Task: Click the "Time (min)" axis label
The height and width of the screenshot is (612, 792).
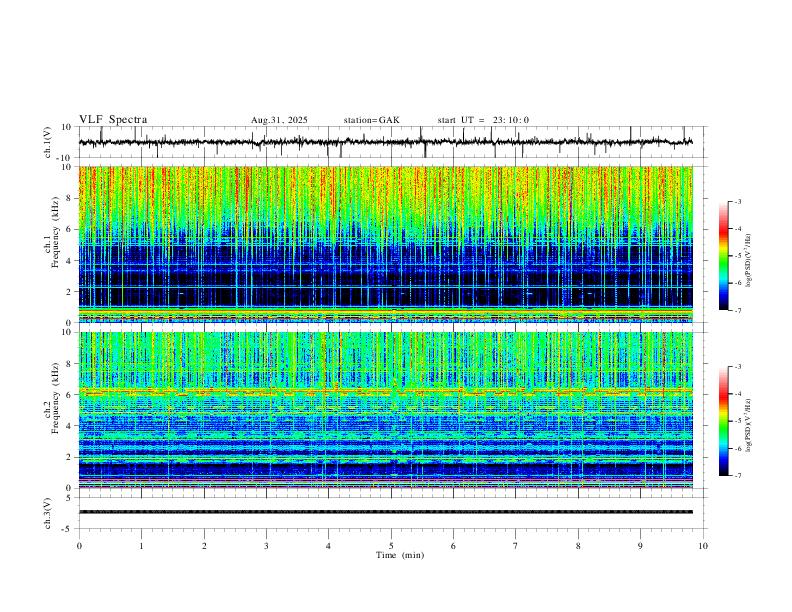Action: click(400, 555)
